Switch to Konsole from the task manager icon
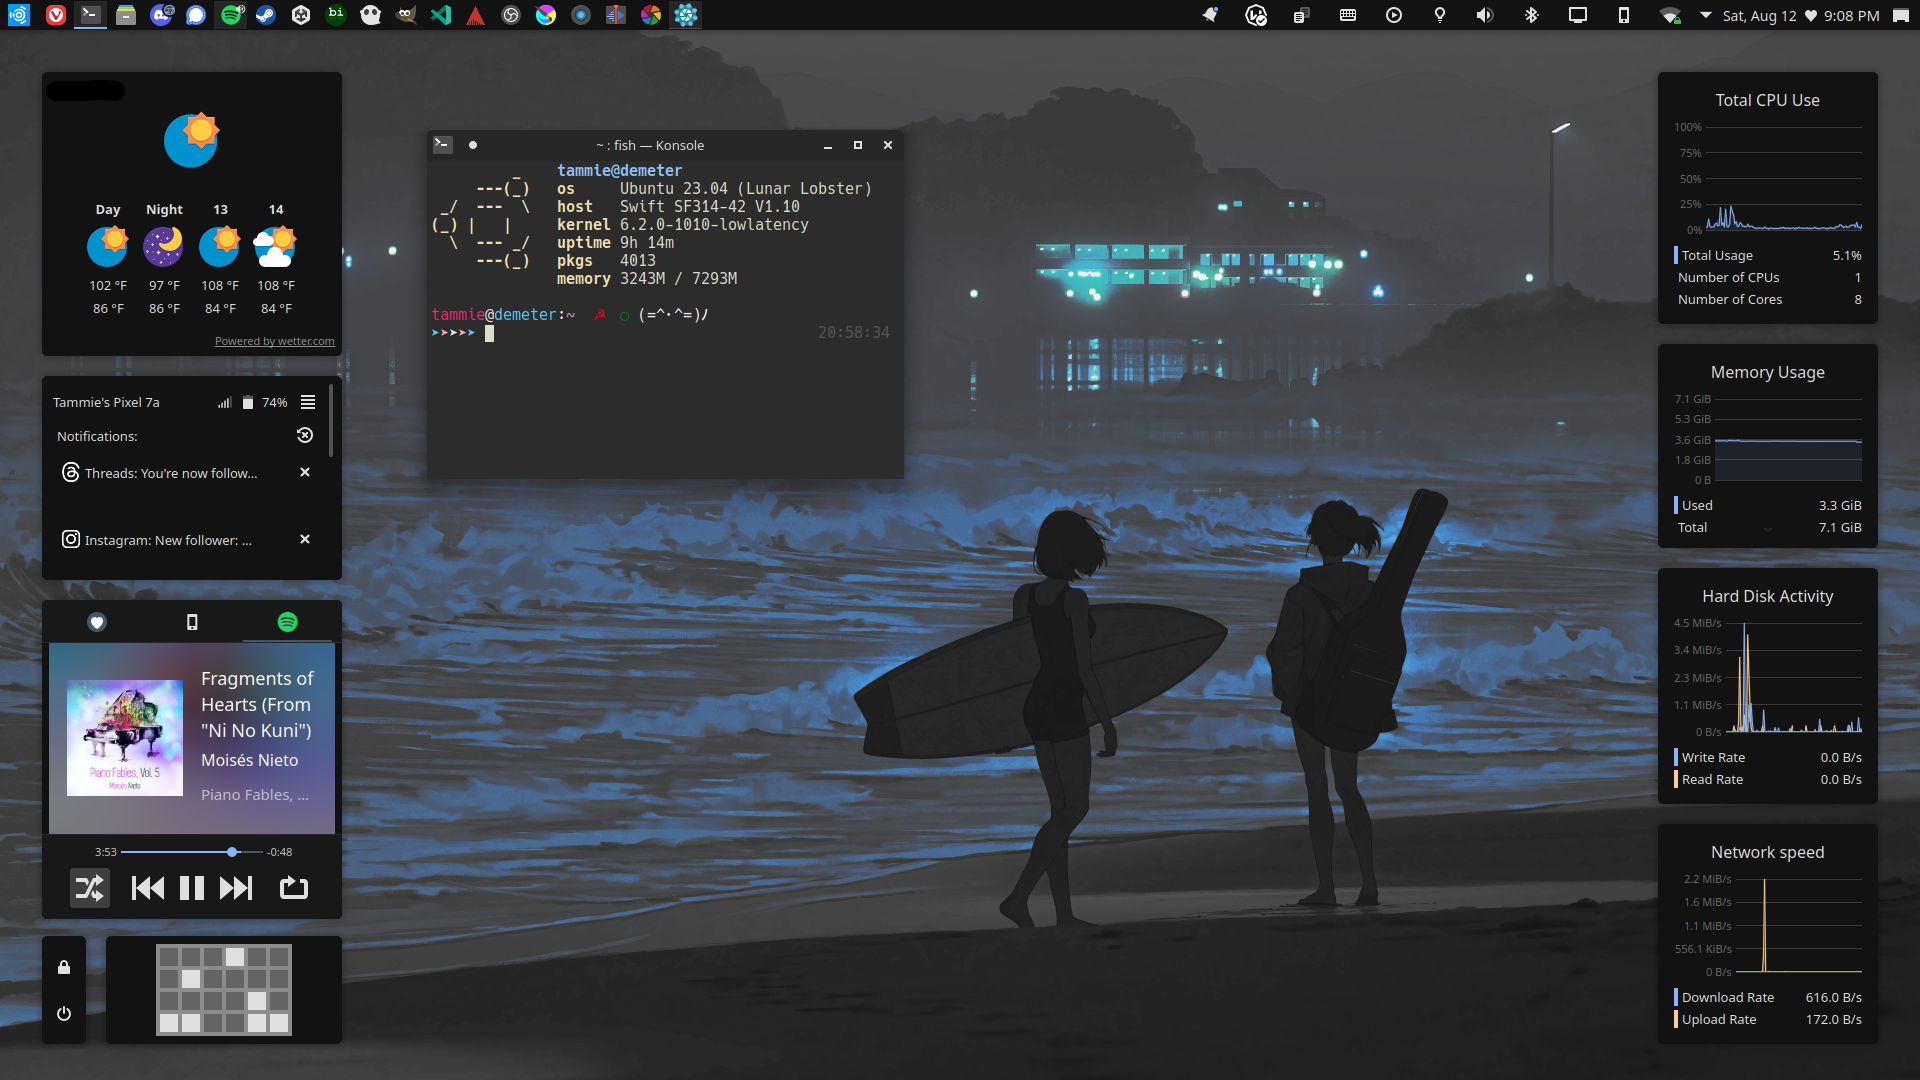 90,15
